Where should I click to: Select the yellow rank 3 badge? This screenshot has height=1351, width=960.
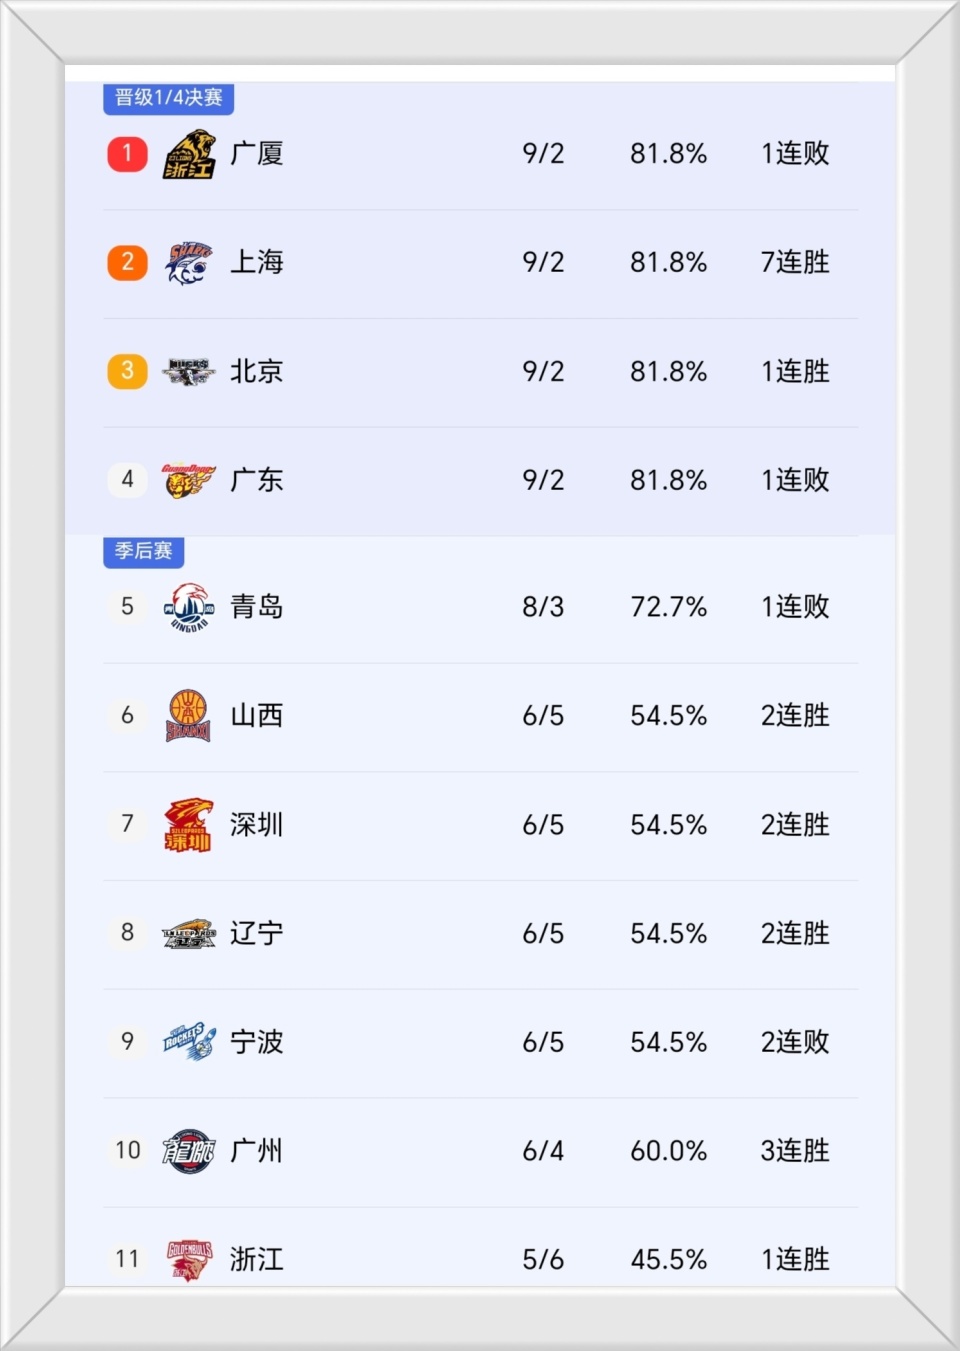pyautogui.click(x=127, y=372)
